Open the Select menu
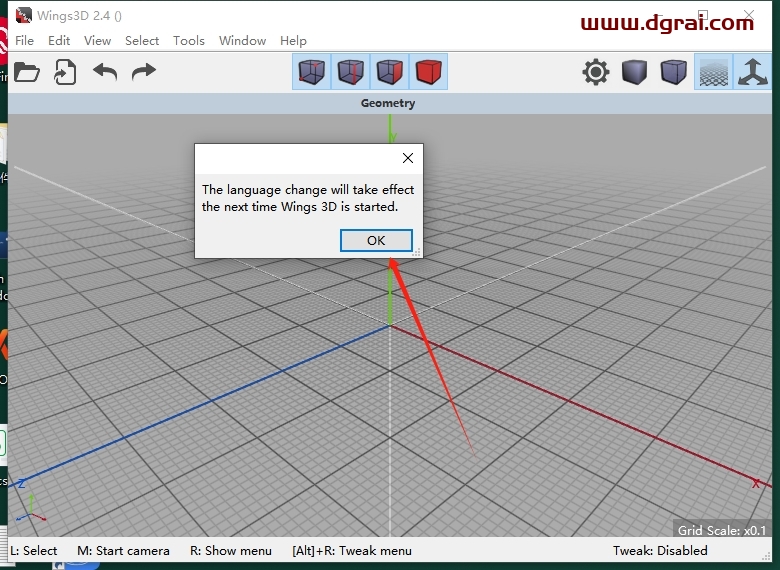The image size is (780, 570). (142, 41)
